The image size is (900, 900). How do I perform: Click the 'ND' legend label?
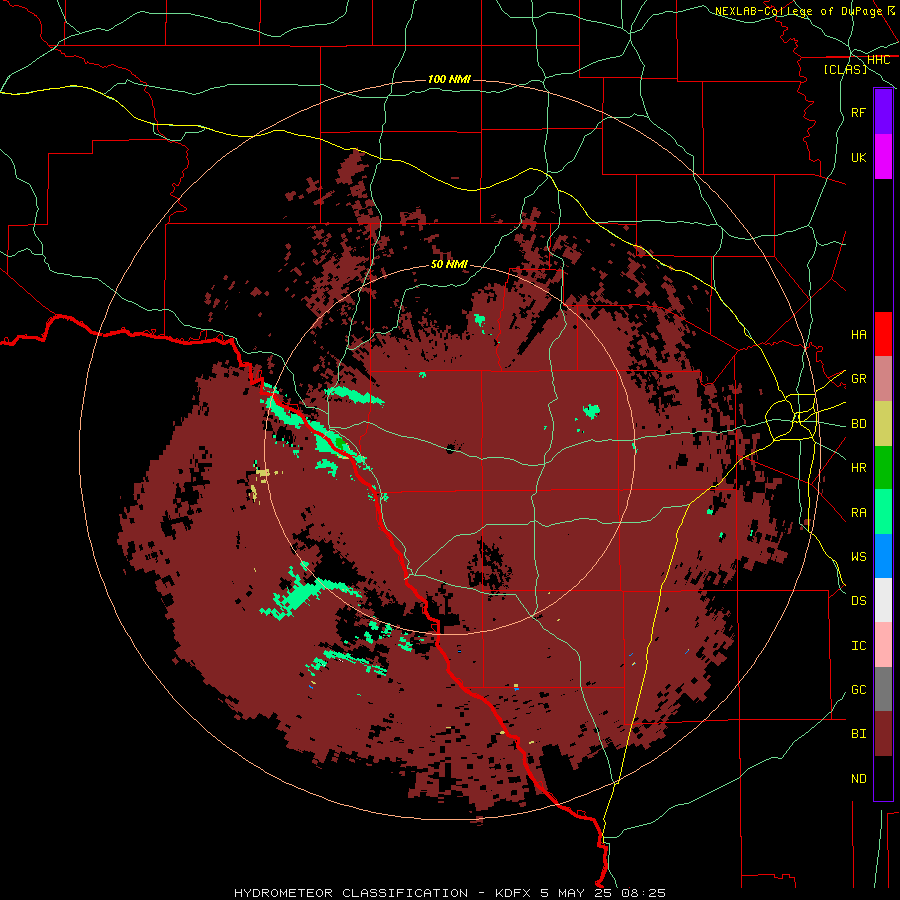pyautogui.click(x=858, y=779)
